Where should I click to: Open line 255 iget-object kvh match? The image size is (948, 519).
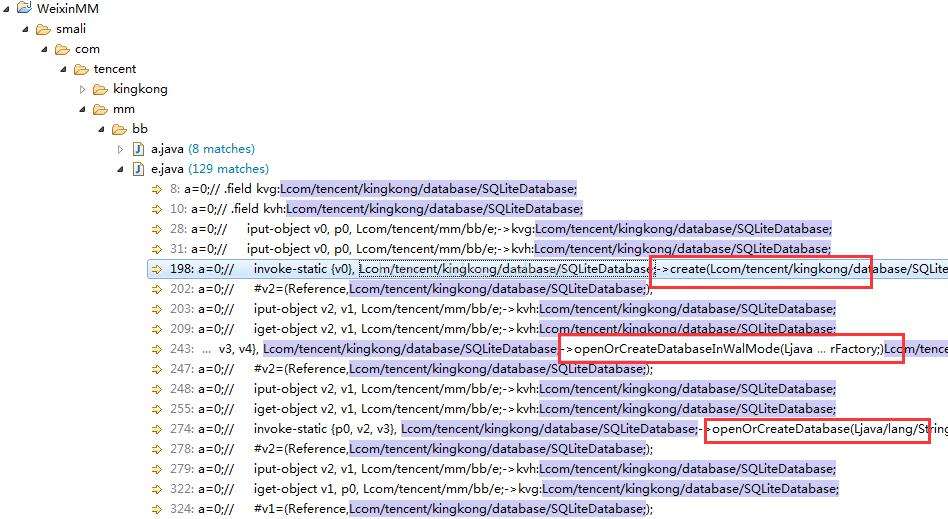pyautogui.click(x=502, y=409)
